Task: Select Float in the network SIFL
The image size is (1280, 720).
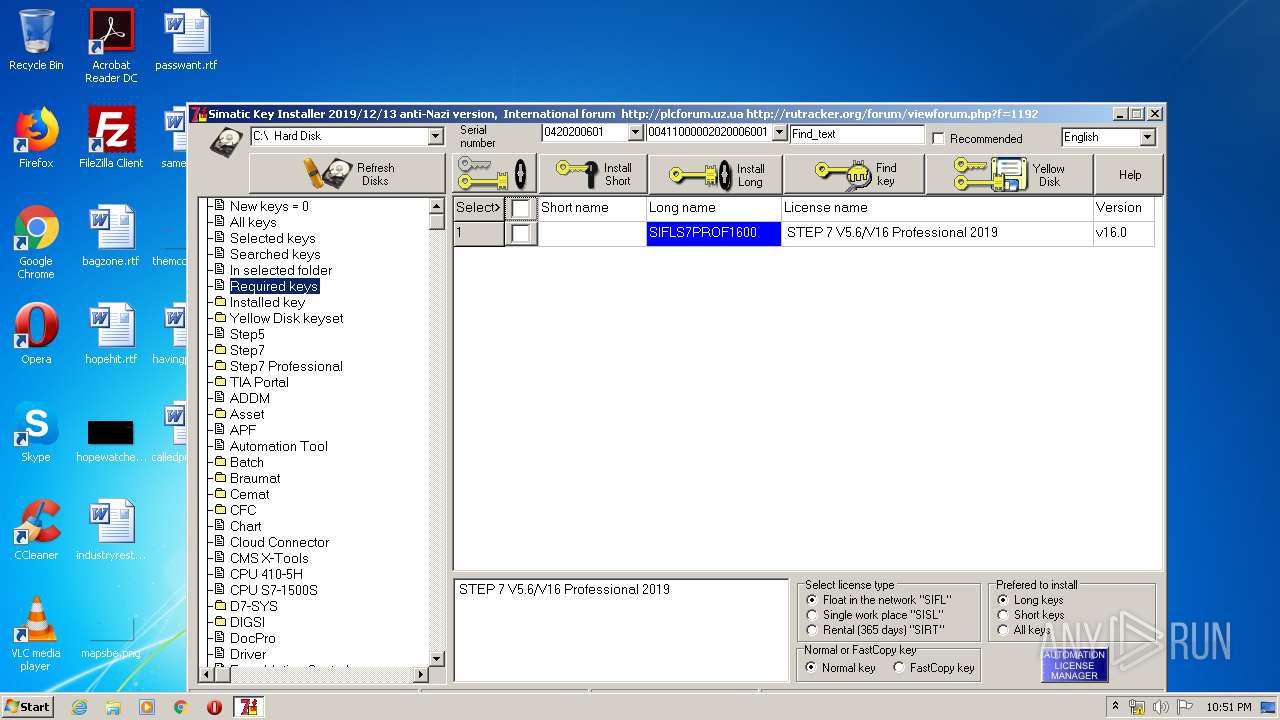Action: pyautogui.click(x=812, y=600)
